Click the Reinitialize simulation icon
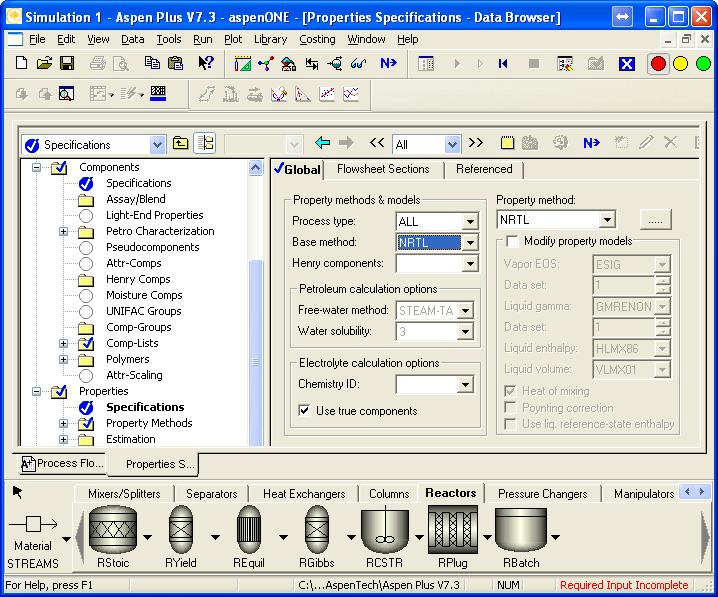Screen dimensions: 718x597 click(x=503, y=63)
